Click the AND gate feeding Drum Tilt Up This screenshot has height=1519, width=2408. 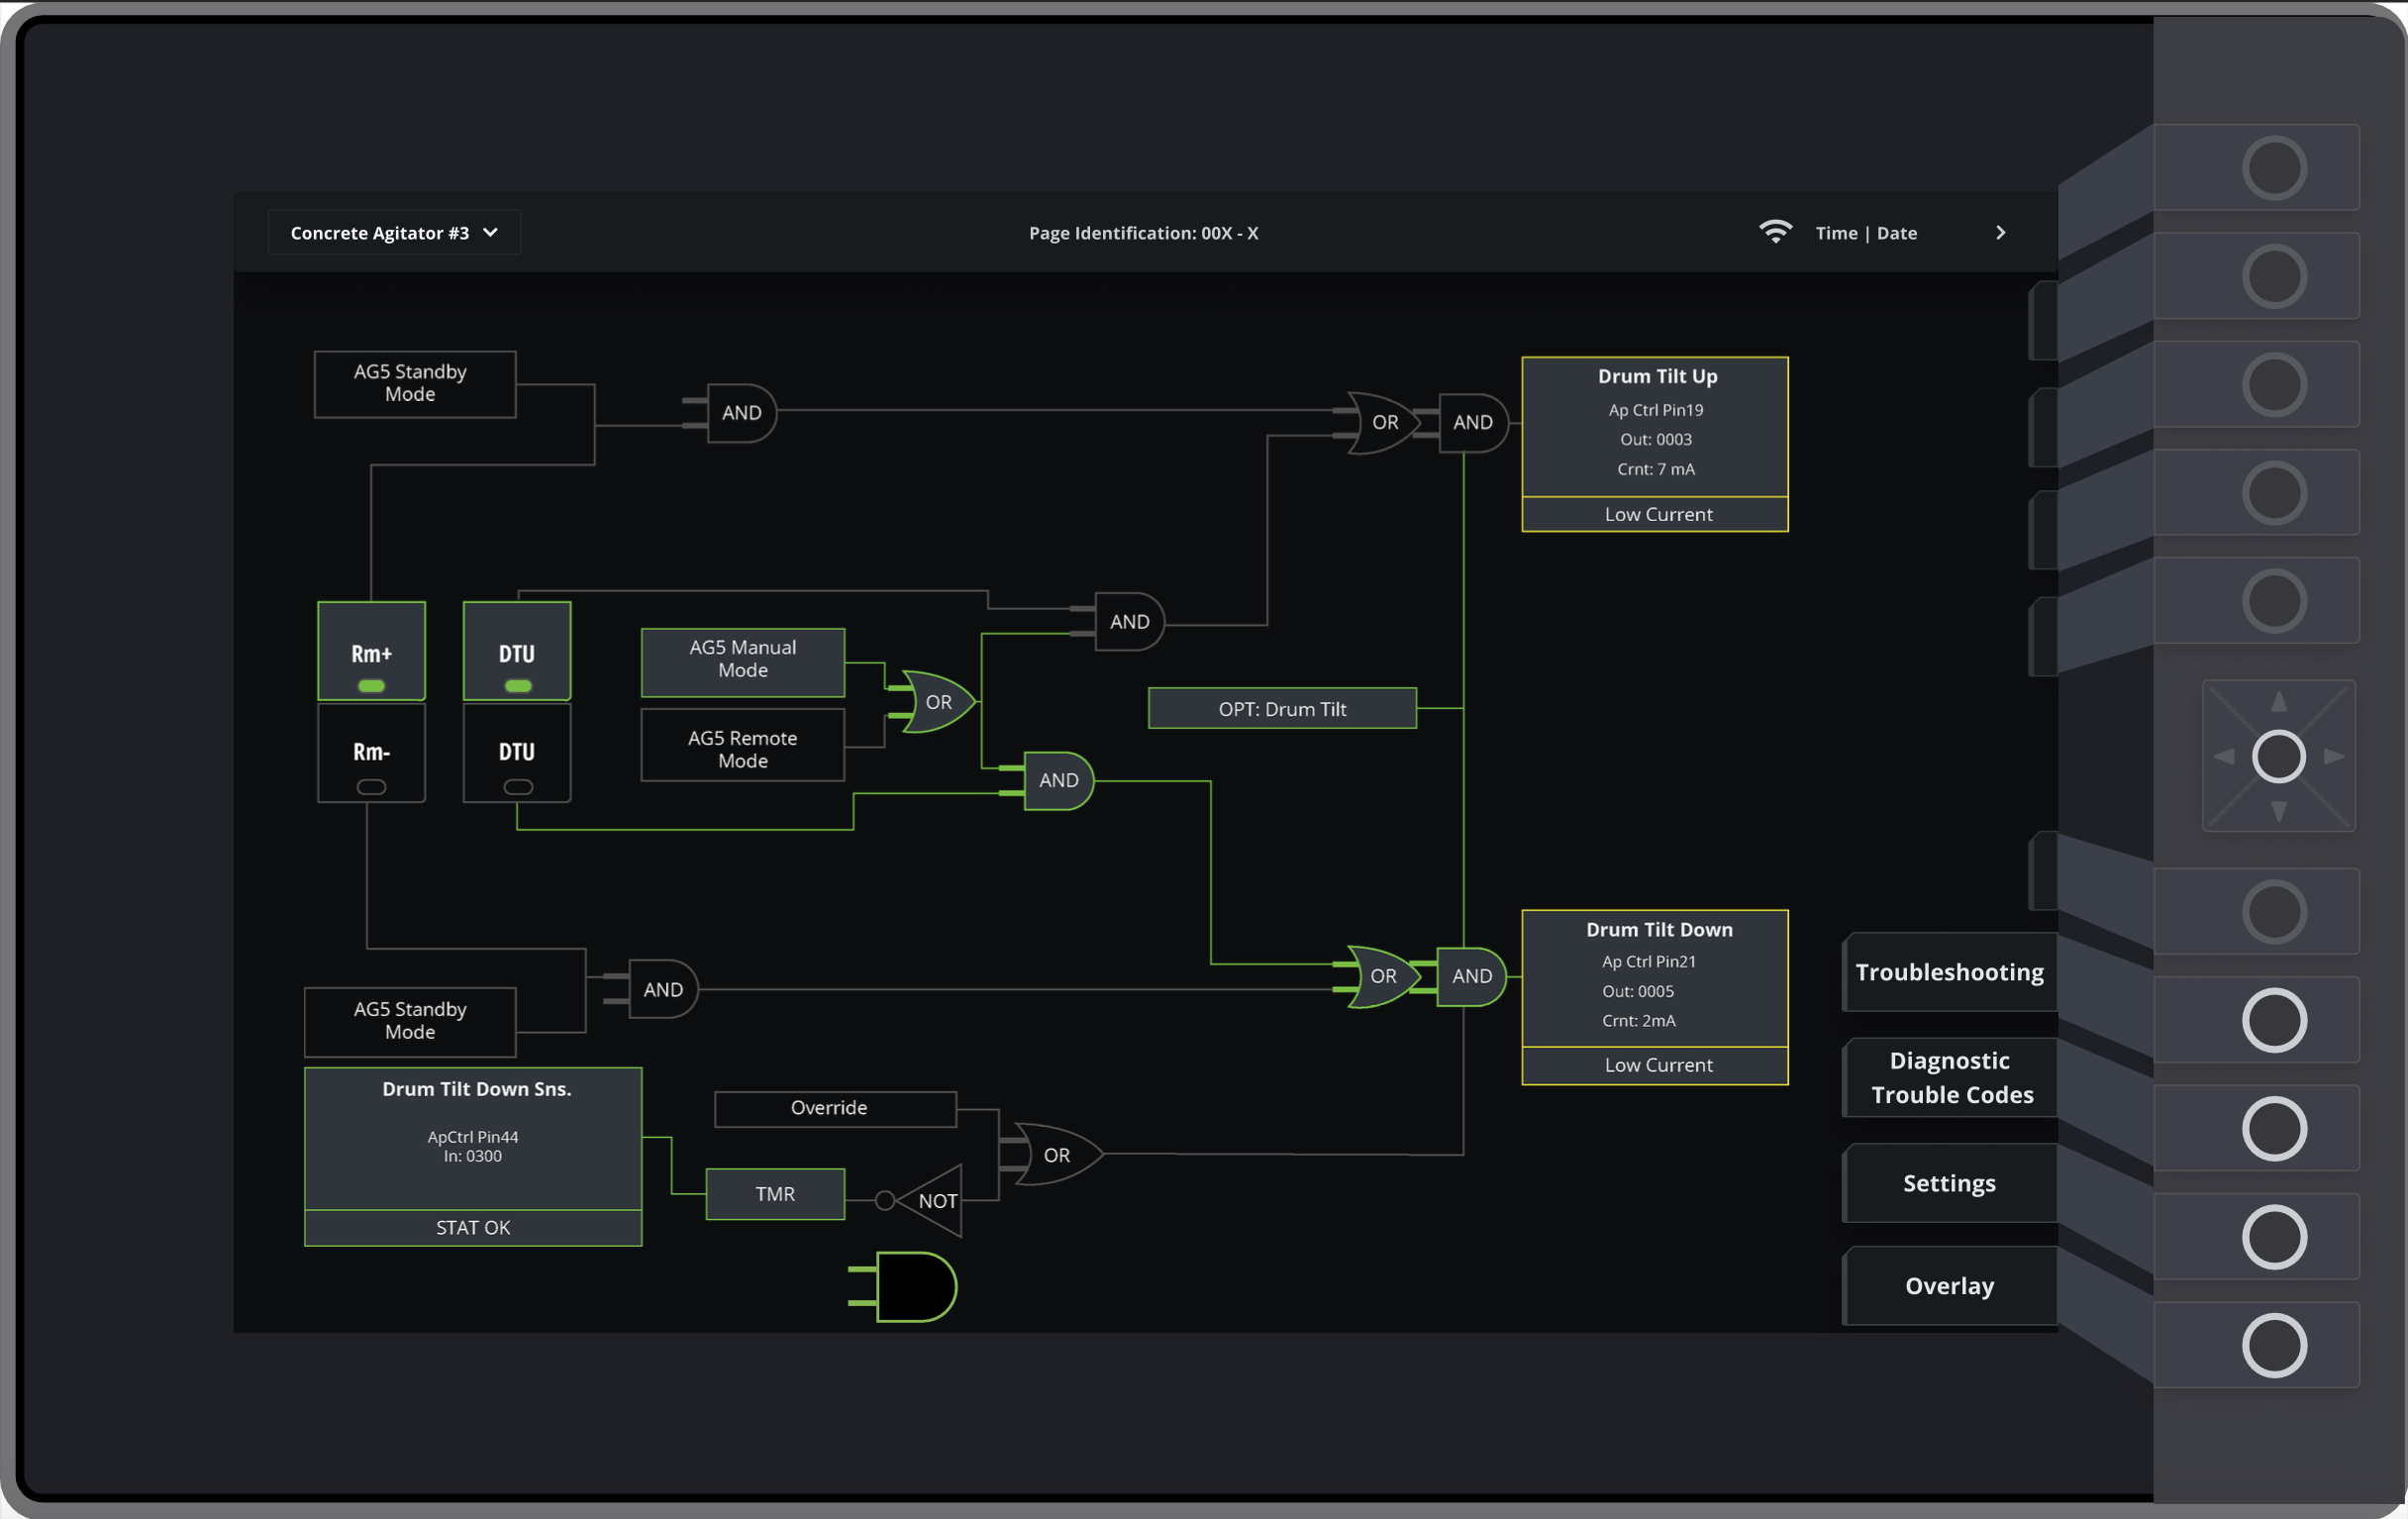point(1472,422)
